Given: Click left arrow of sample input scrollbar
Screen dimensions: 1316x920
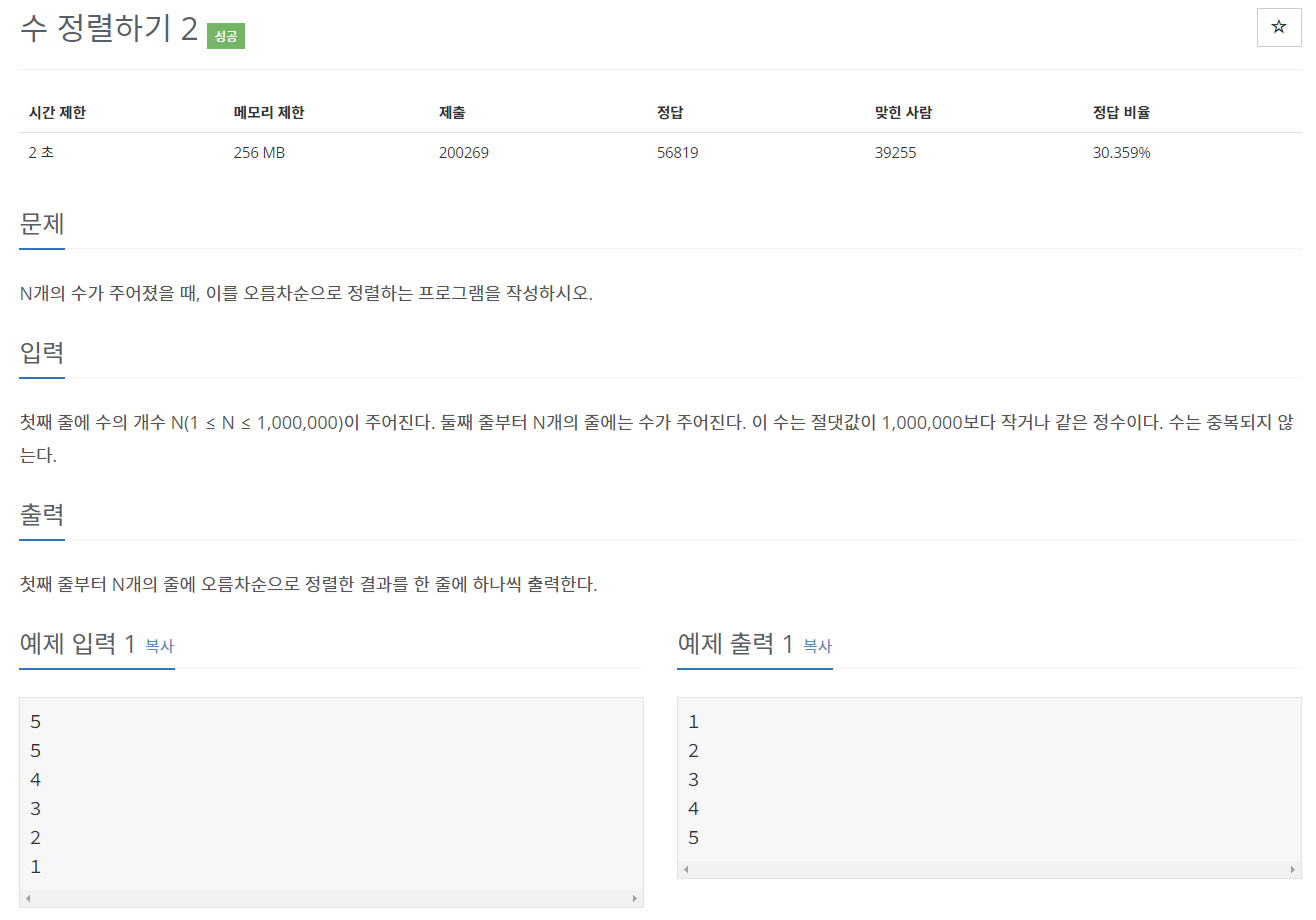Looking at the screenshot, I should tap(27, 899).
